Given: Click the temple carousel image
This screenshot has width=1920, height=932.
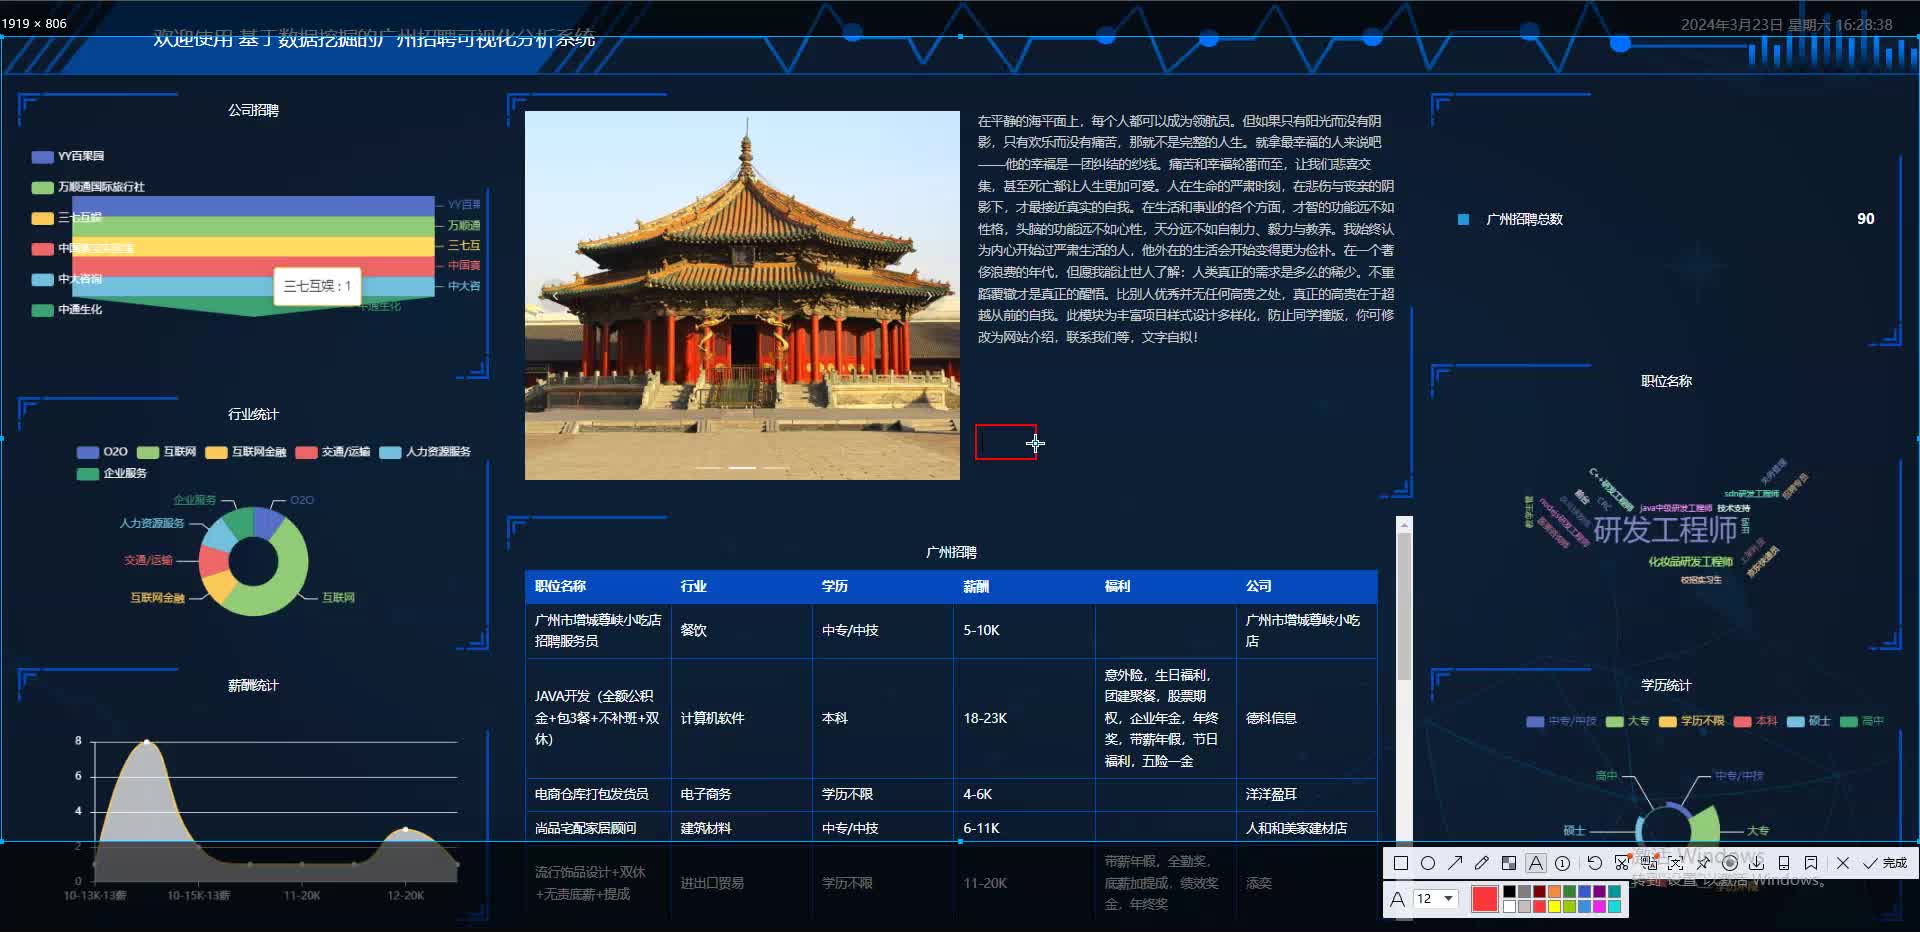Looking at the screenshot, I should [742, 295].
